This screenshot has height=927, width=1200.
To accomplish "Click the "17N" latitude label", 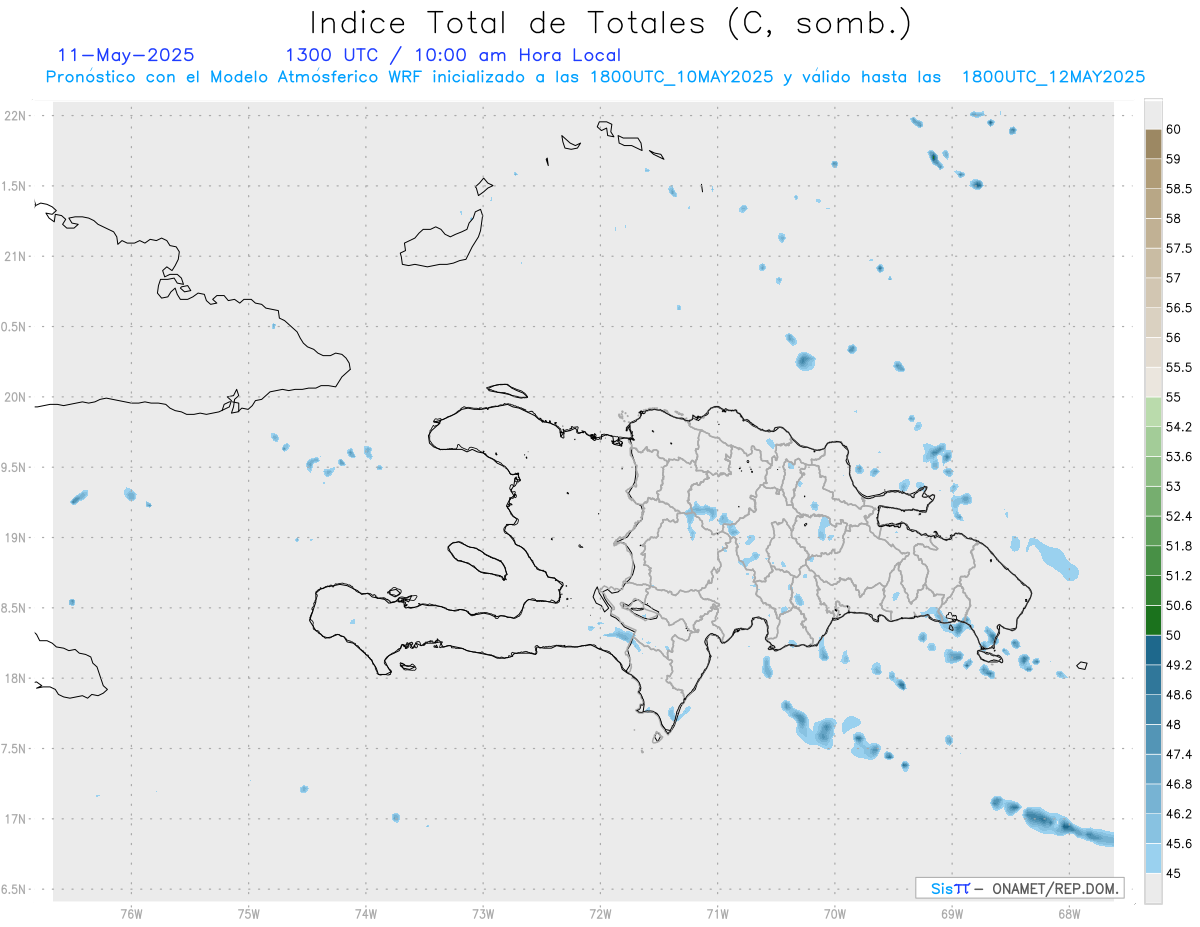I will click(x=14, y=819).
